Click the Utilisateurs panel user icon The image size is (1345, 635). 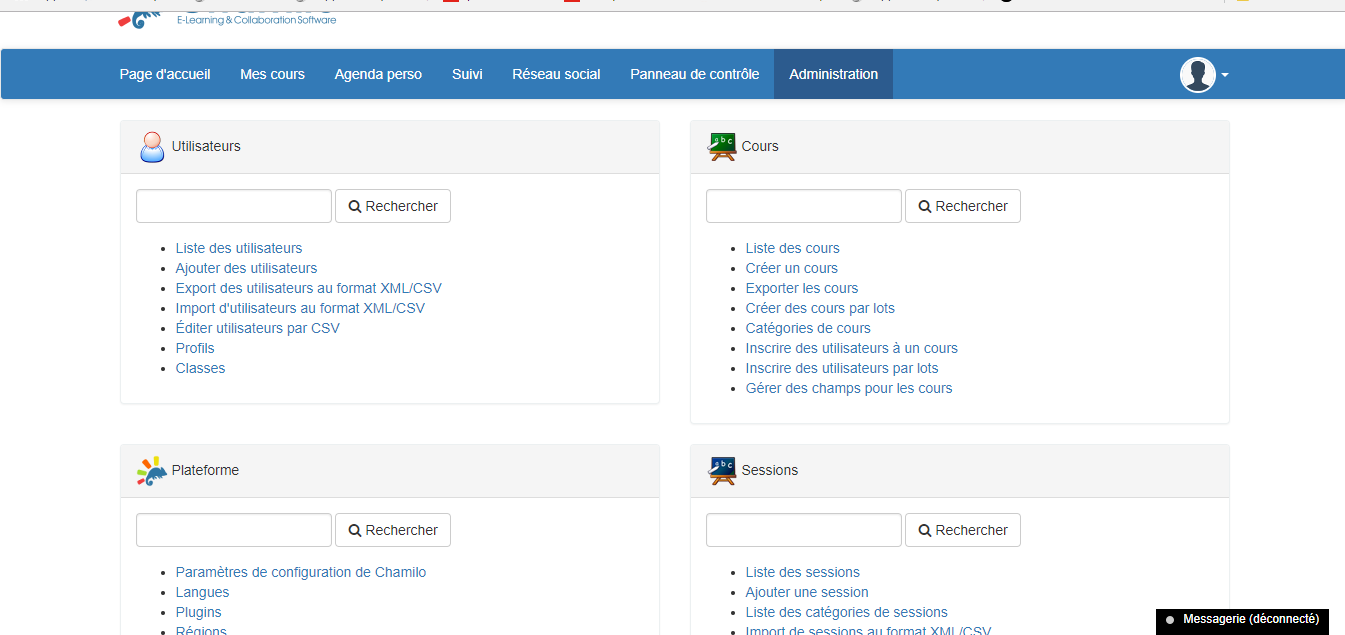point(151,147)
